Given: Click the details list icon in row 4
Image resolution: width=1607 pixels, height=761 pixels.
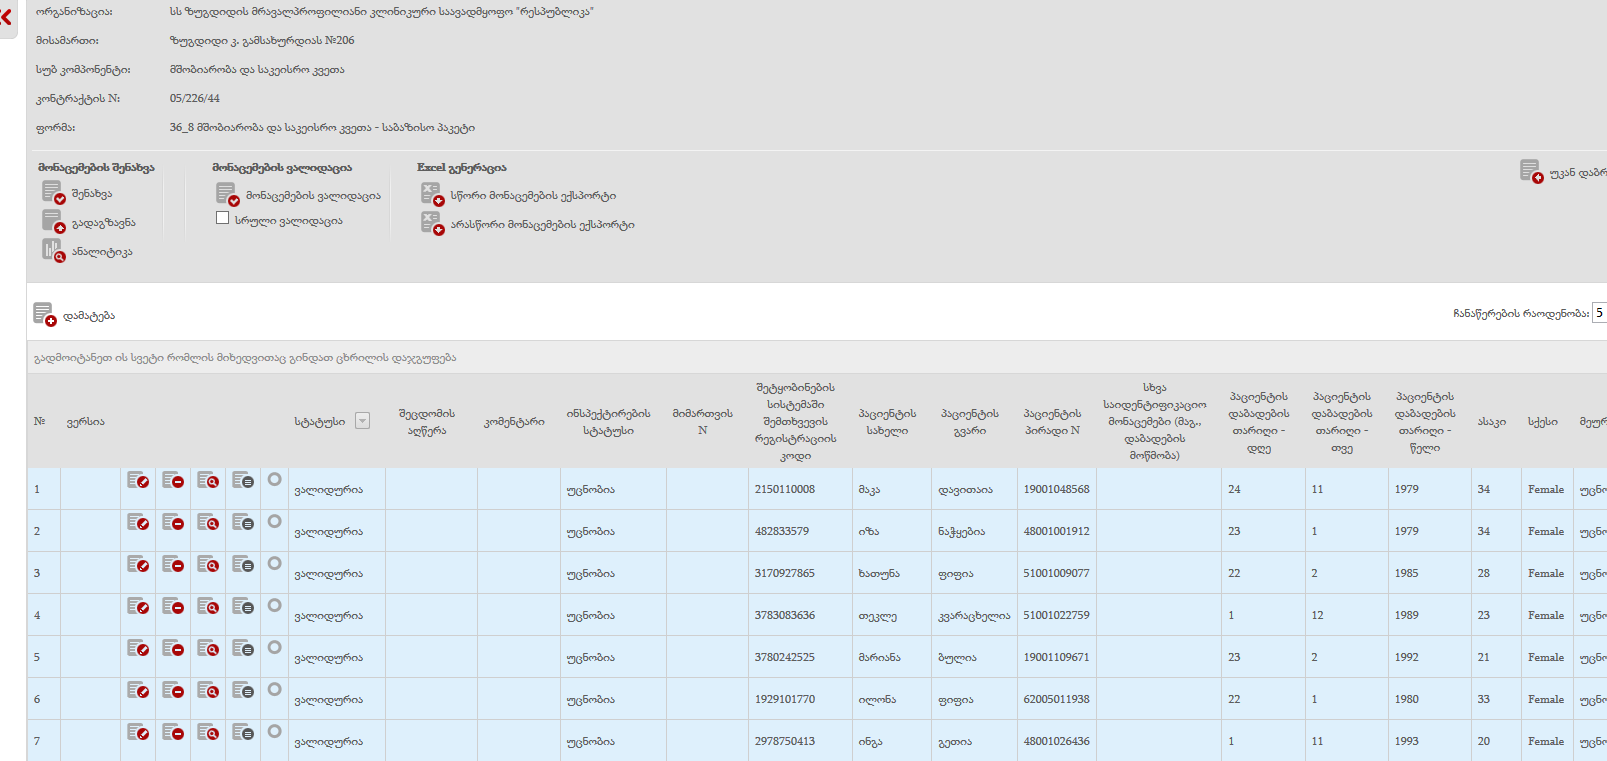Looking at the screenshot, I should click(x=243, y=607).
